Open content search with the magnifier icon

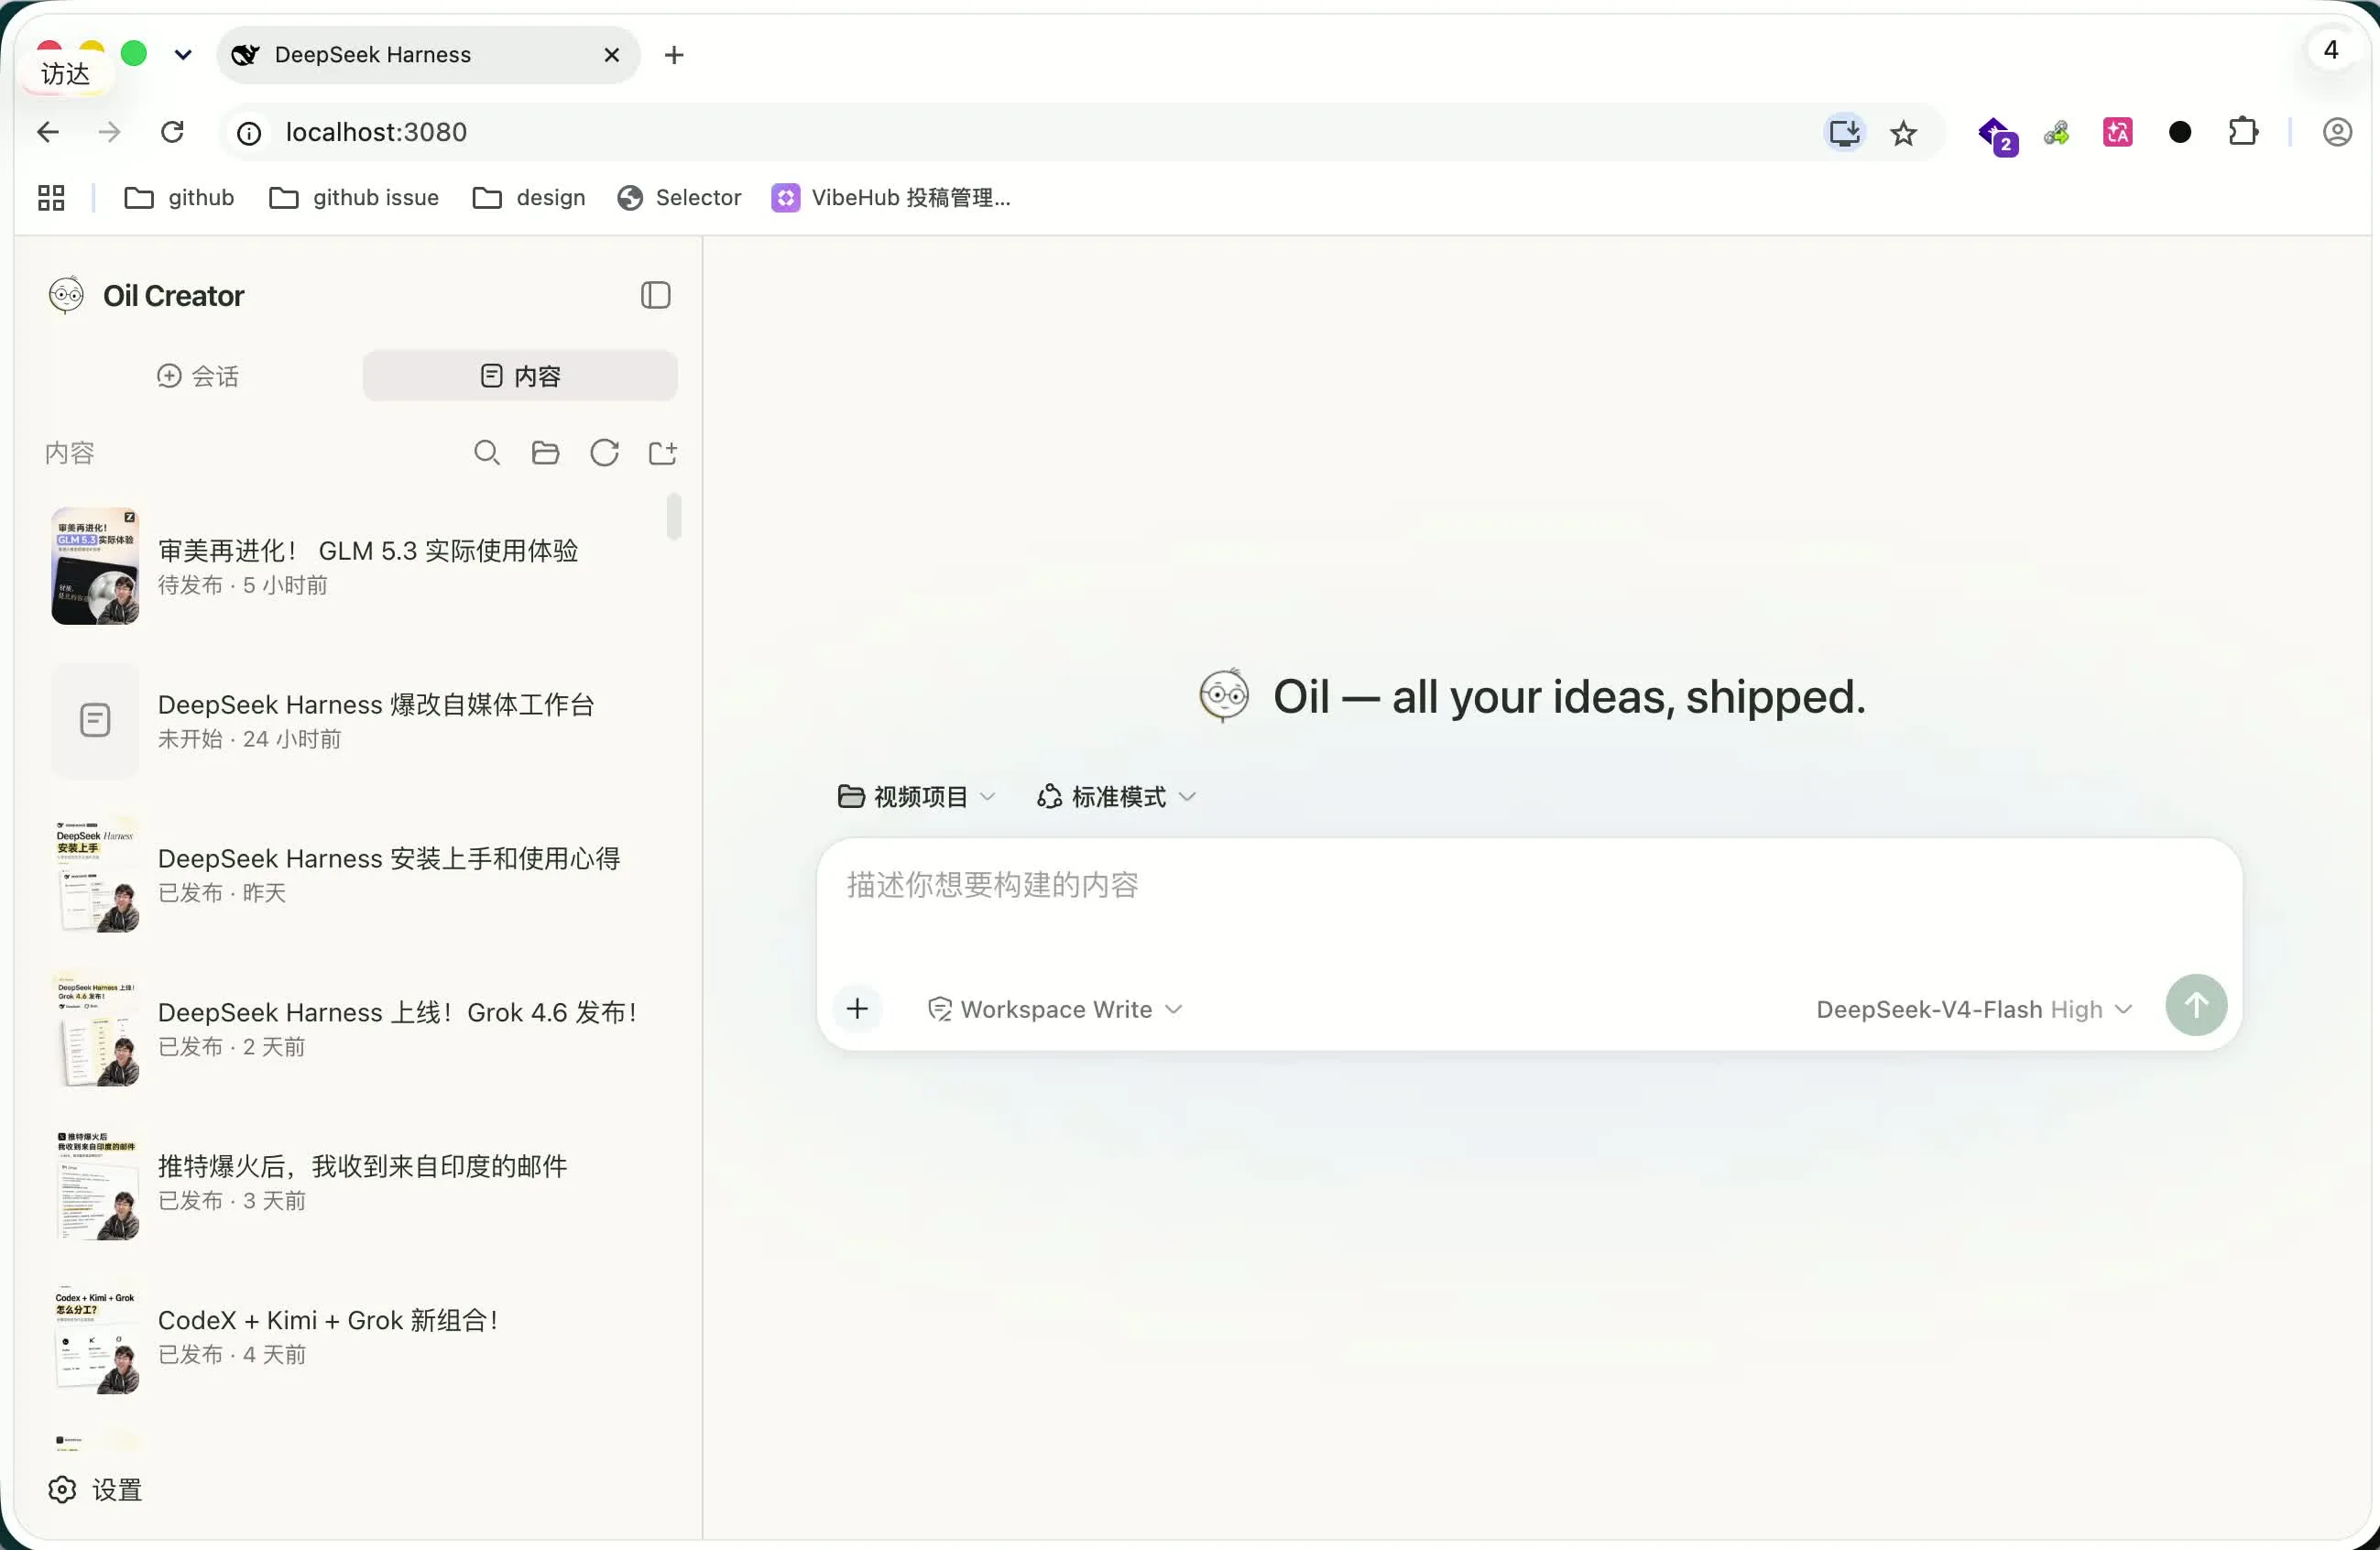tap(487, 453)
